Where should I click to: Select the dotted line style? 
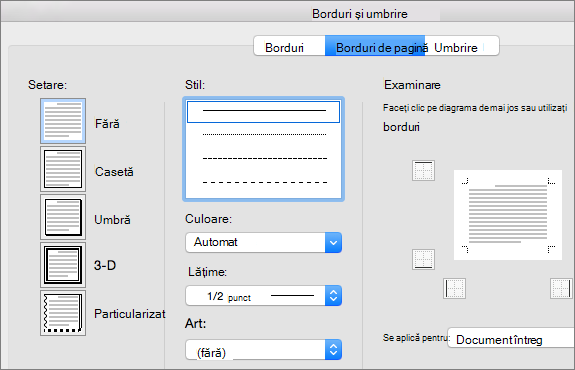point(263,135)
